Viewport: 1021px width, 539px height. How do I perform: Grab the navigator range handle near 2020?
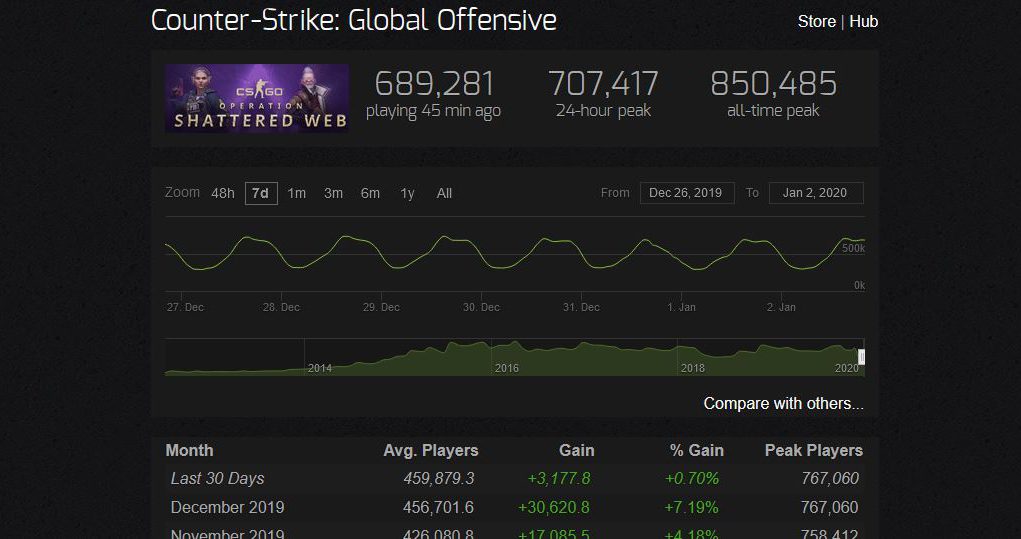point(861,357)
